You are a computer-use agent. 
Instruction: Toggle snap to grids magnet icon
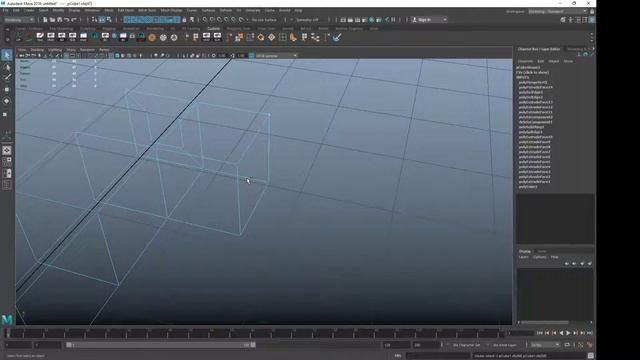click(x=205, y=20)
